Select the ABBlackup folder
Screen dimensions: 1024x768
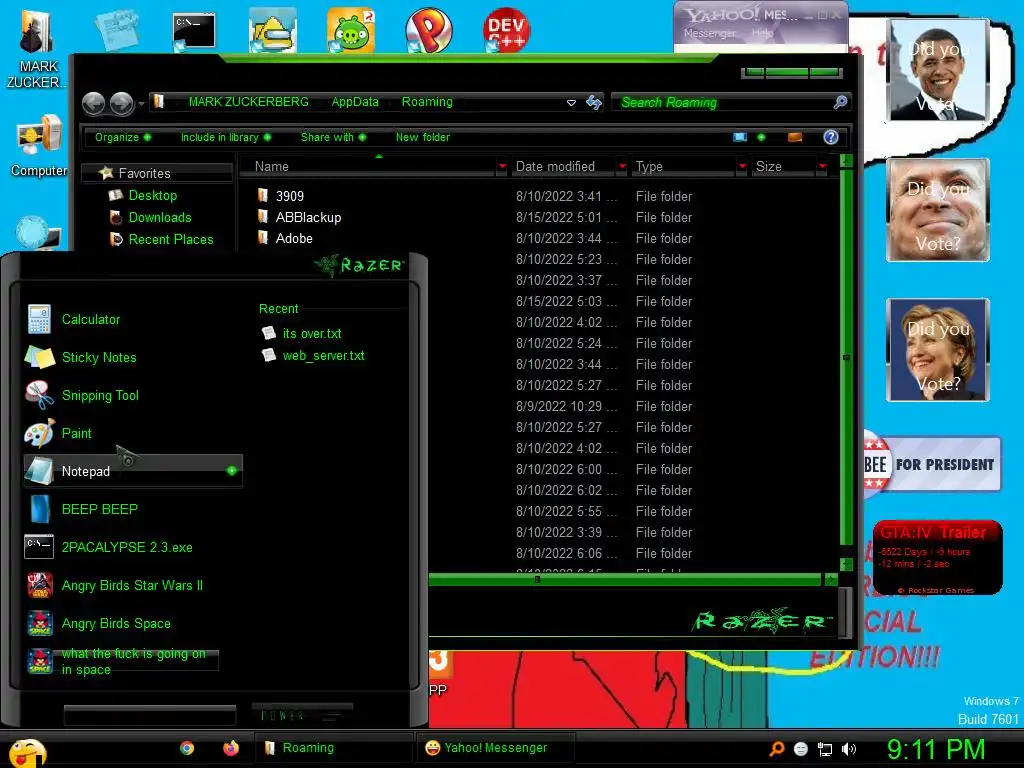click(308, 217)
